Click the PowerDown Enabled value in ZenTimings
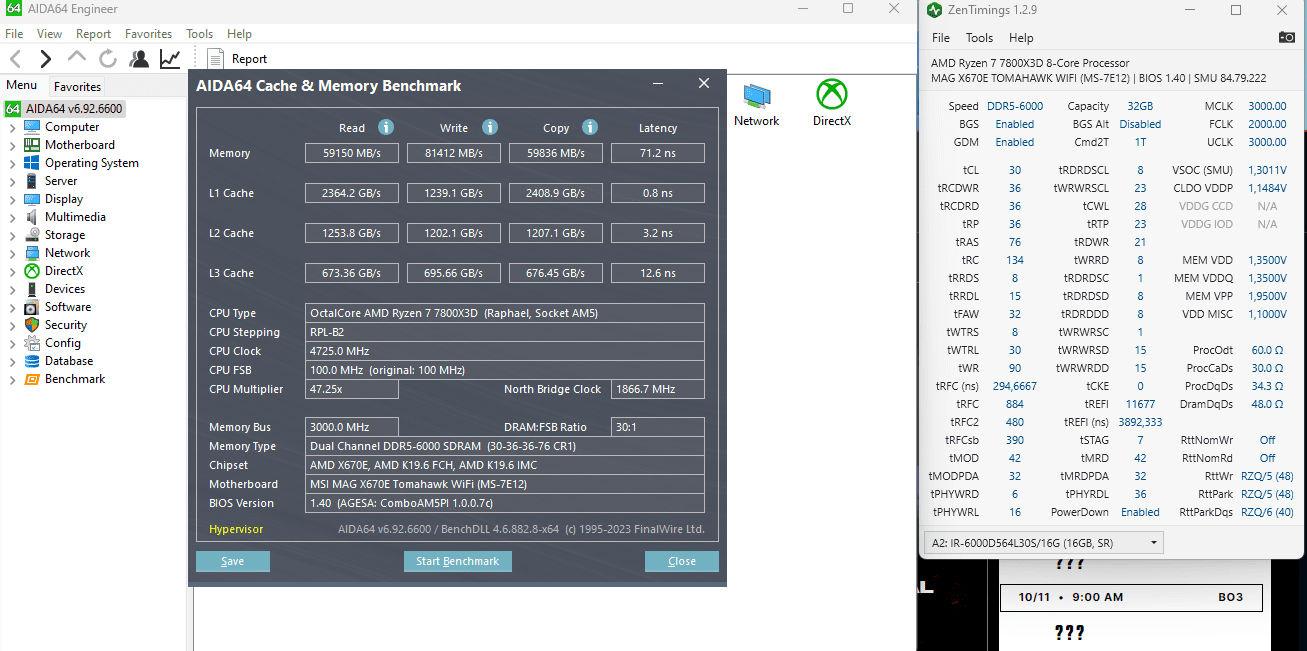This screenshot has width=1307, height=651. point(1140,512)
